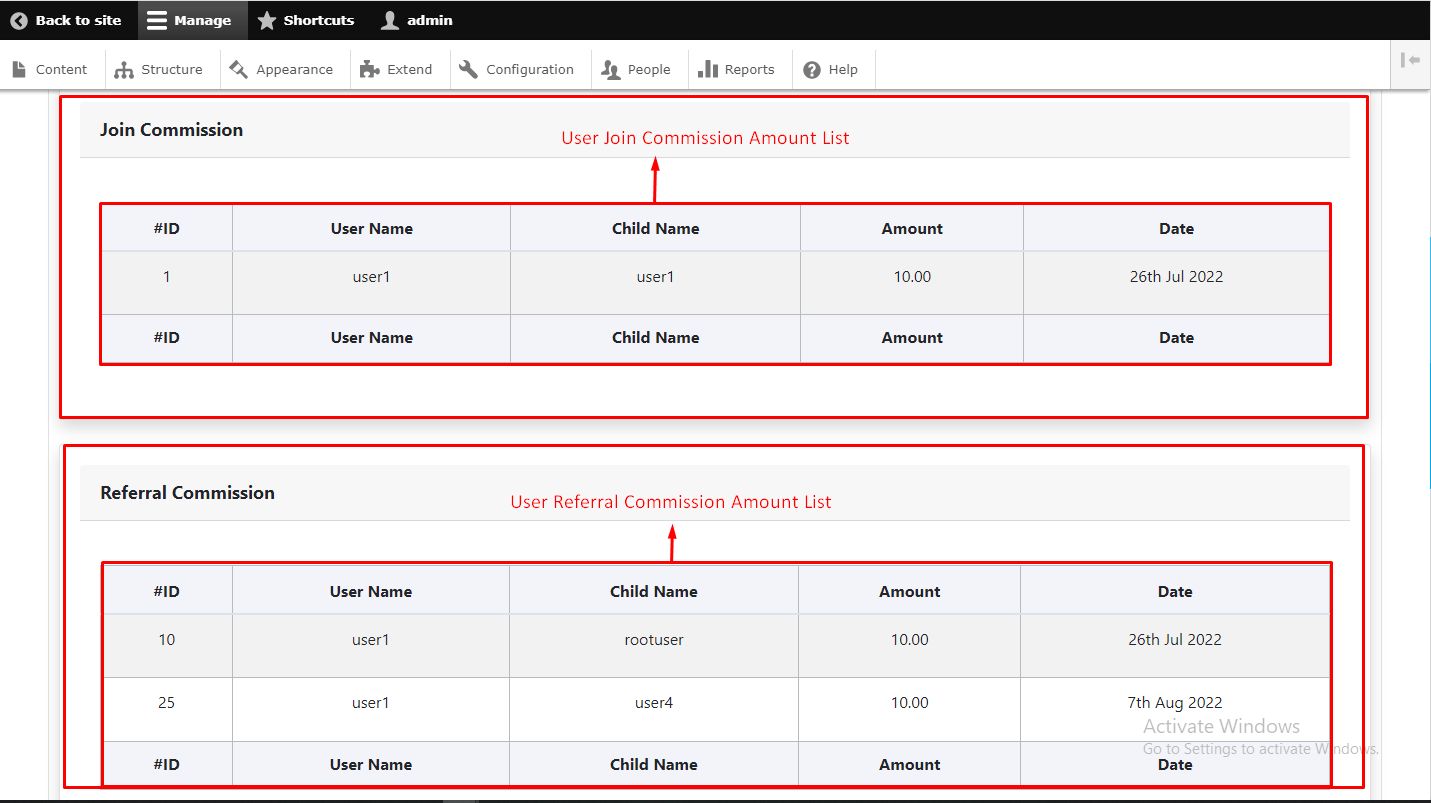Open Shortcuts via the star icon

pyautogui.click(x=267, y=20)
